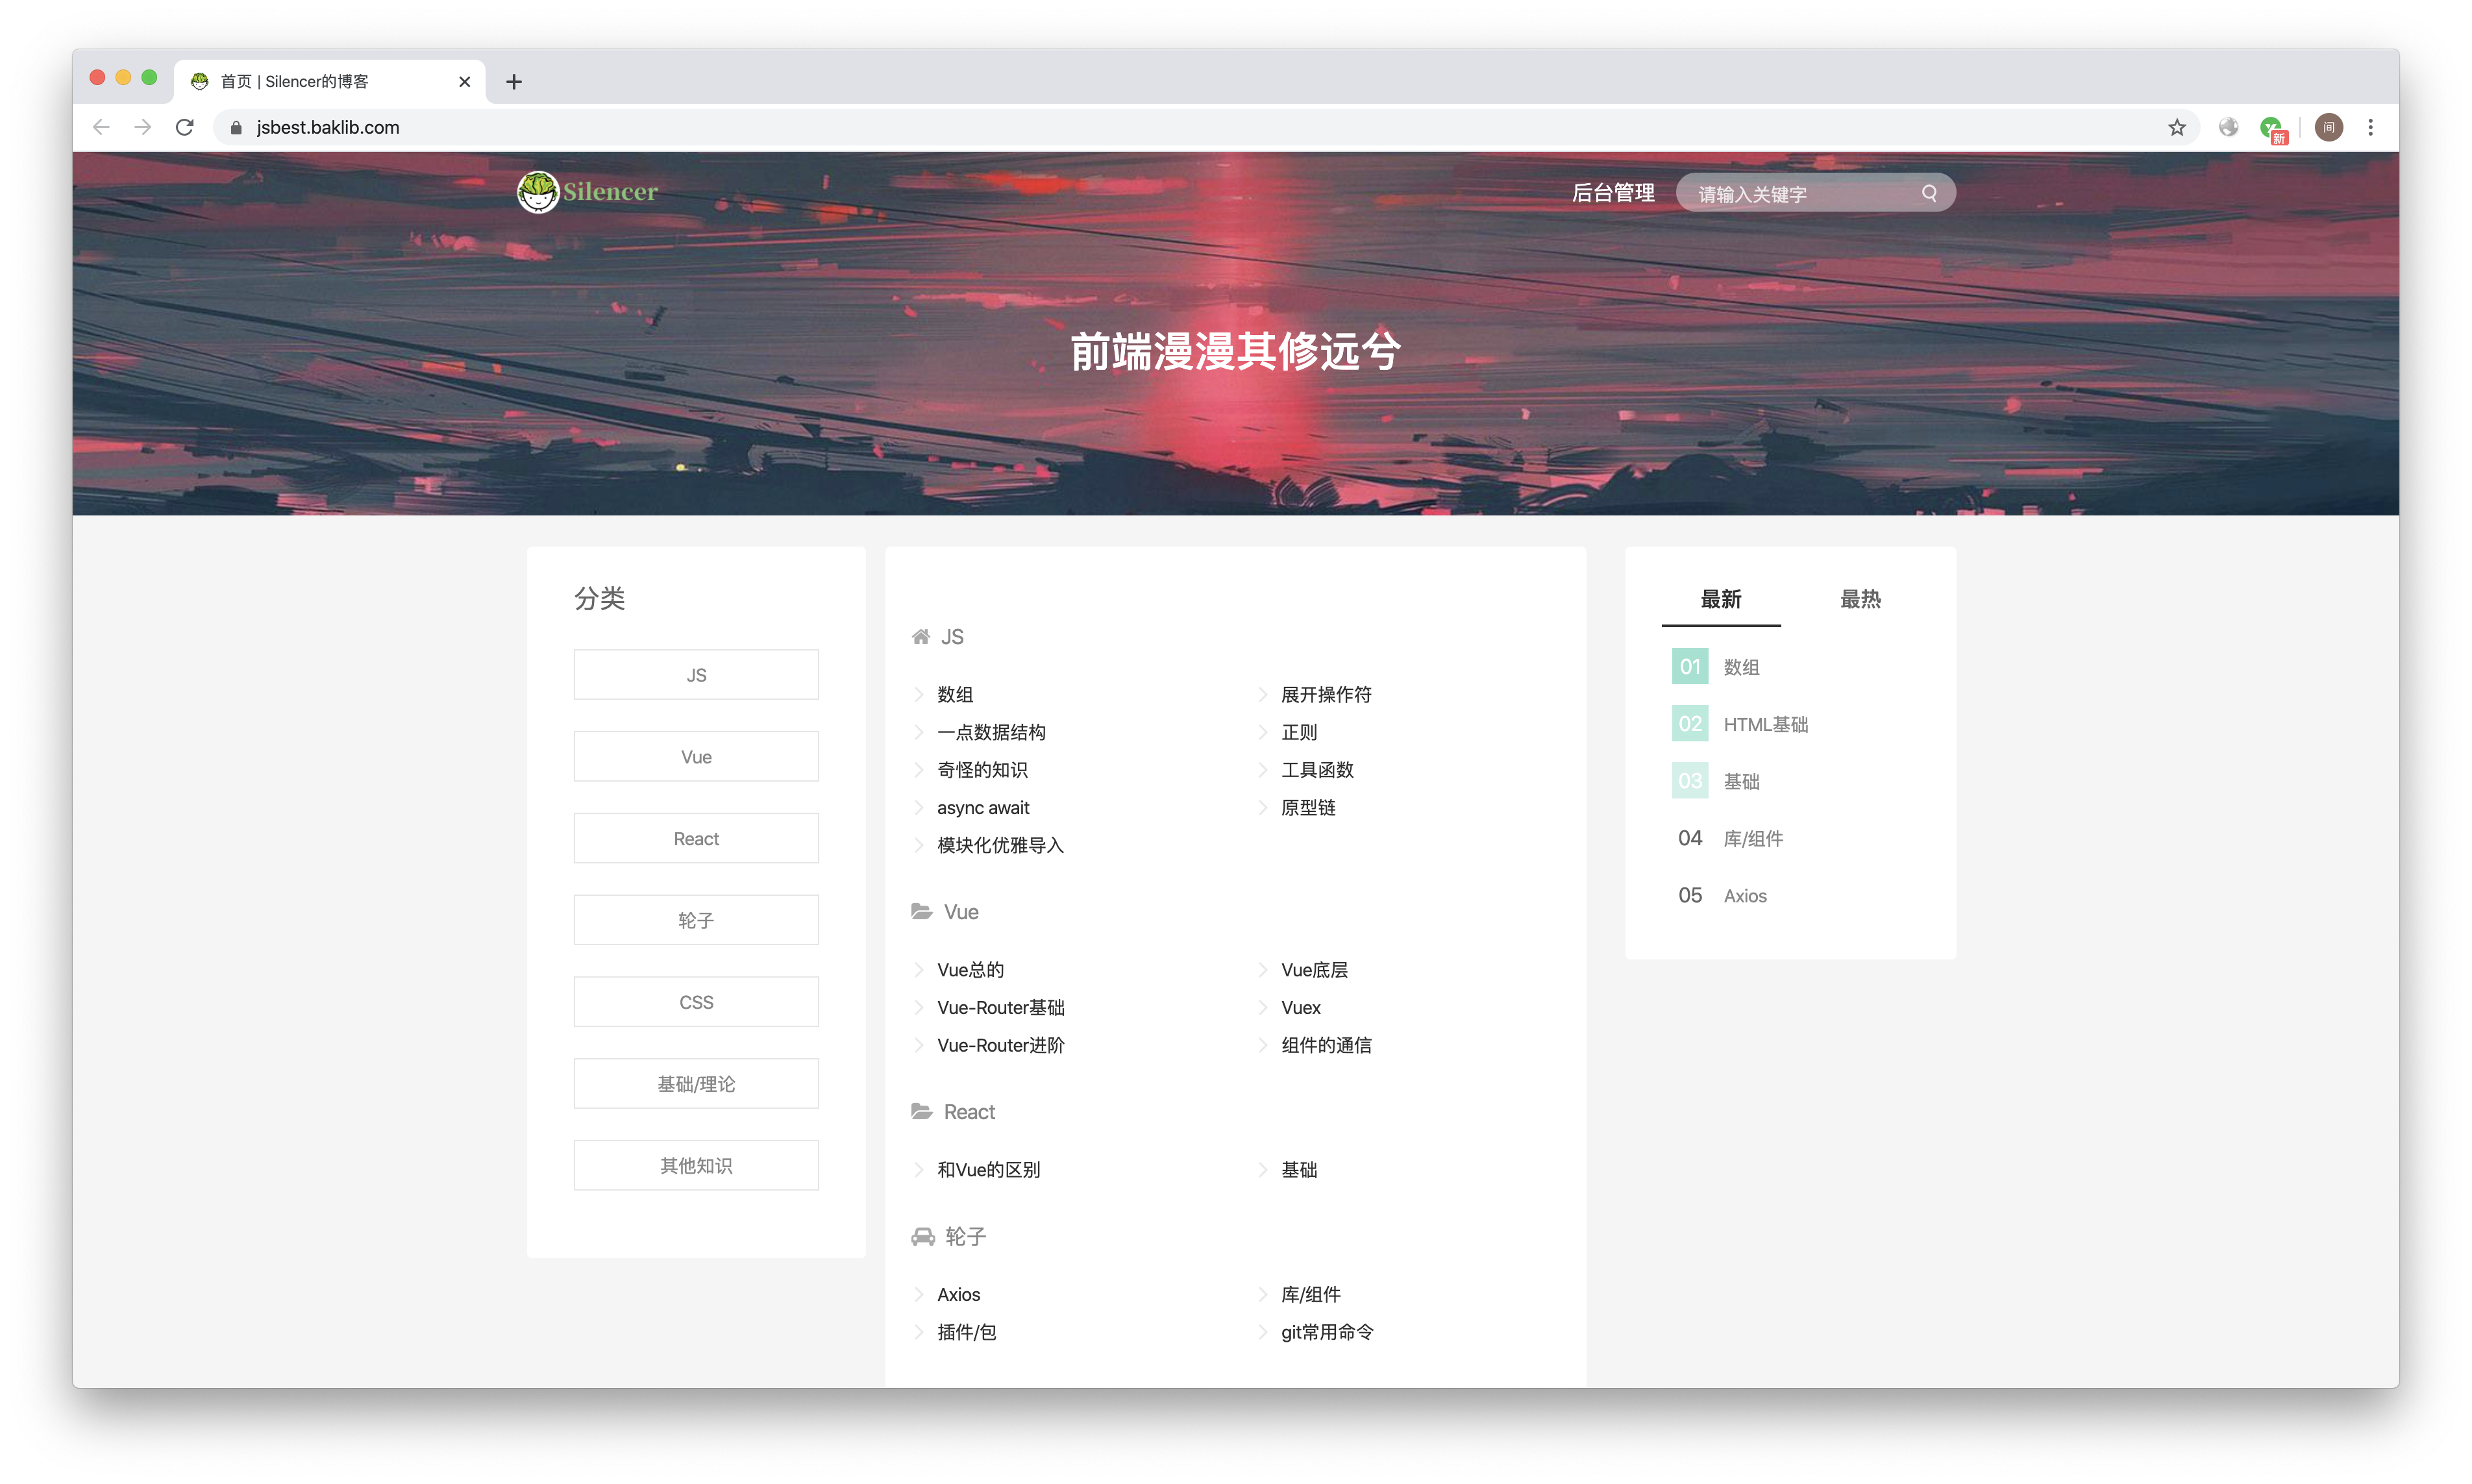Click the address bar URL

pos(327,127)
